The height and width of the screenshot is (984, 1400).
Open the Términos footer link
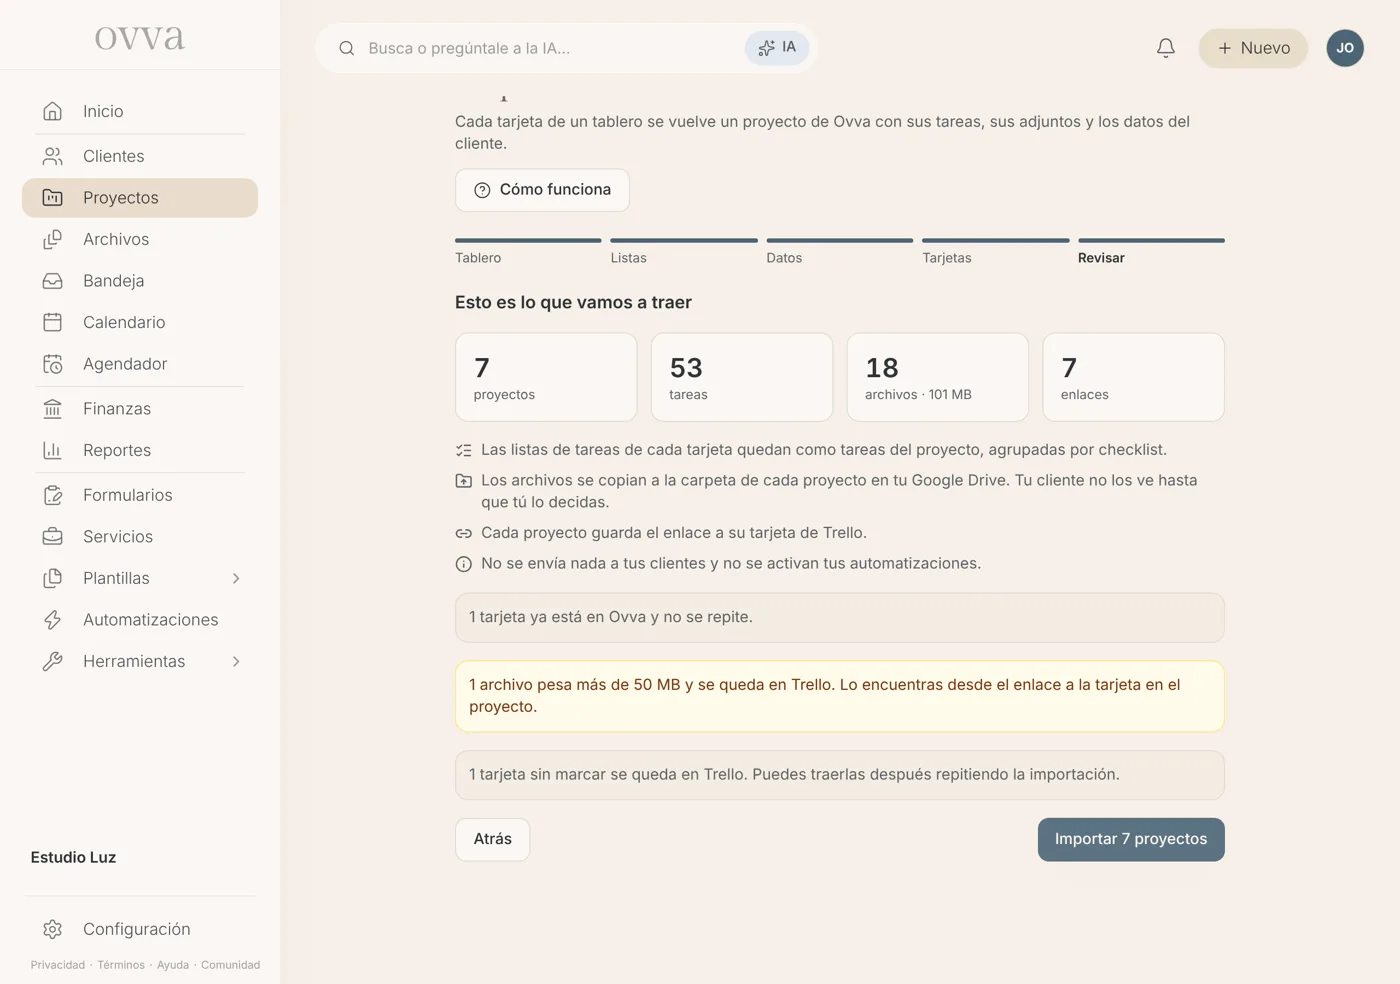pos(121,965)
